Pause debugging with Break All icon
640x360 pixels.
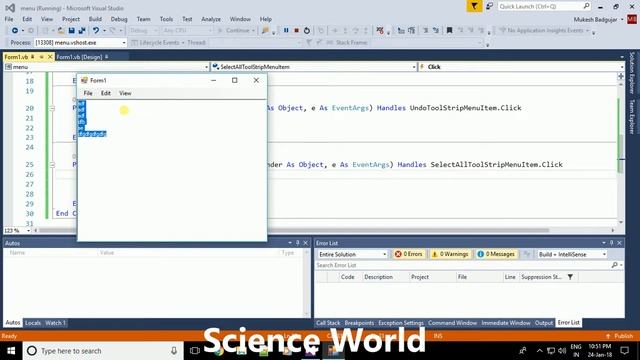pos(286,31)
